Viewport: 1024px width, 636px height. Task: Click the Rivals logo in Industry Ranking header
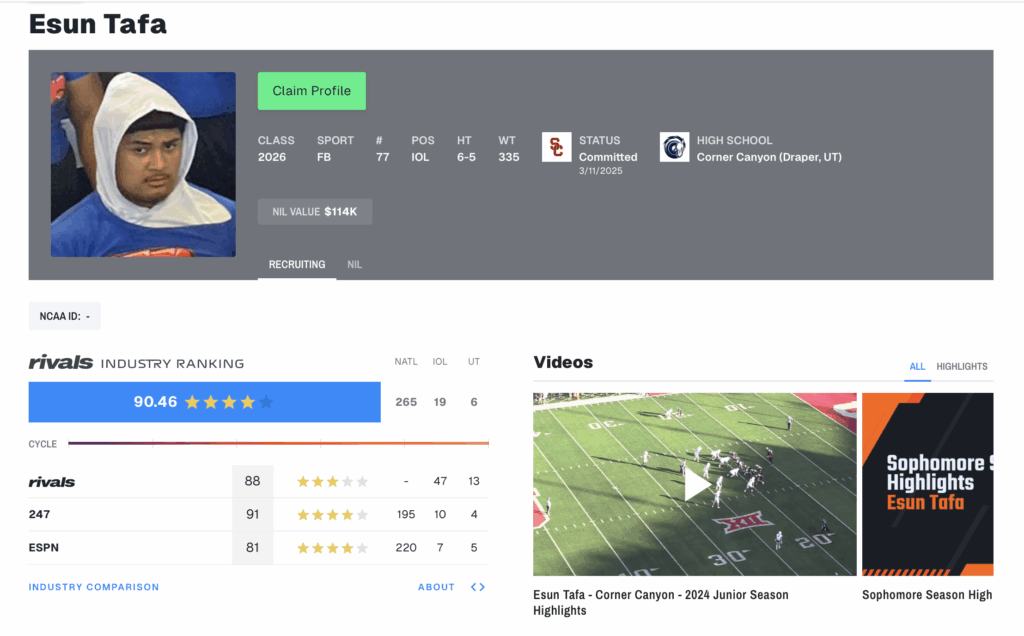(x=61, y=362)
